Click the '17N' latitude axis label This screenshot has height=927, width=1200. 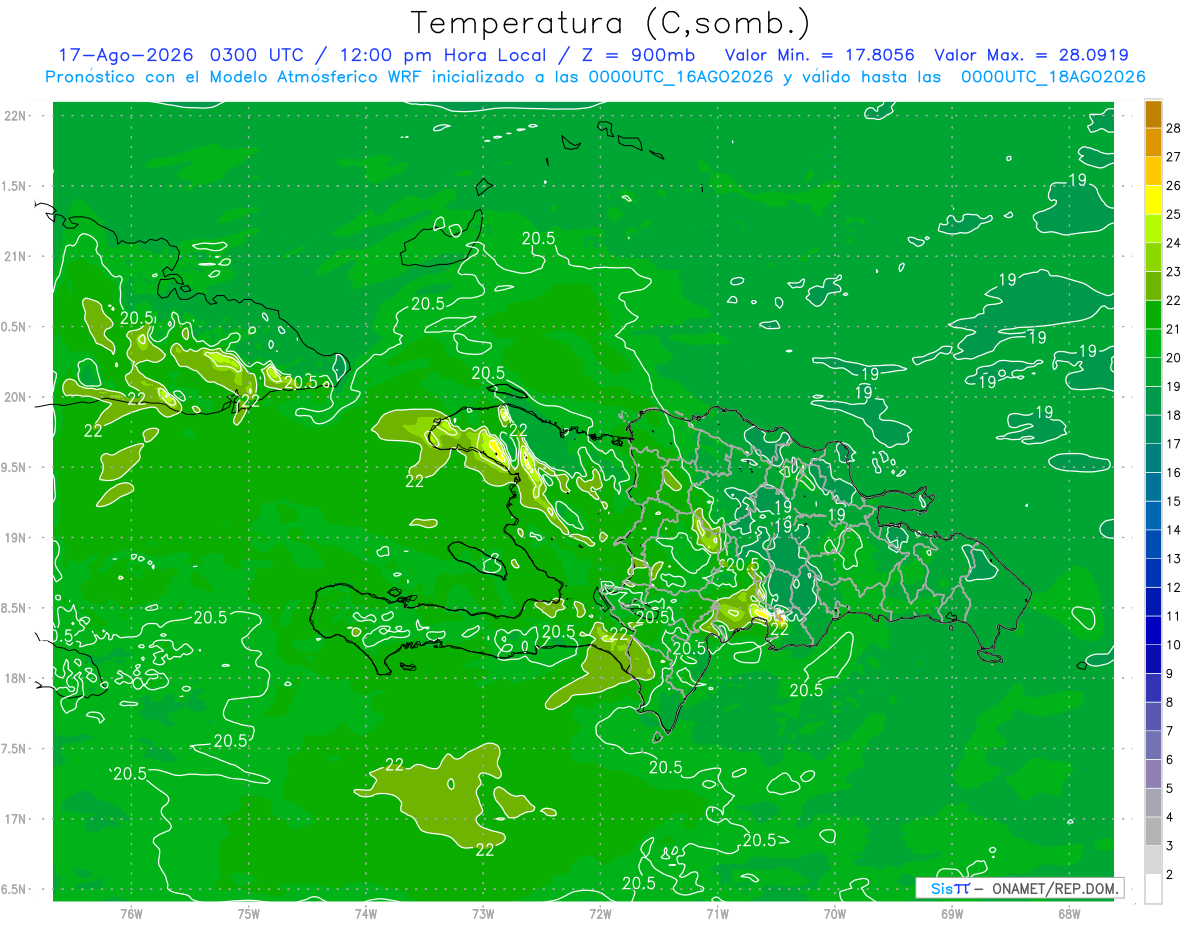[x=17, y=819]
